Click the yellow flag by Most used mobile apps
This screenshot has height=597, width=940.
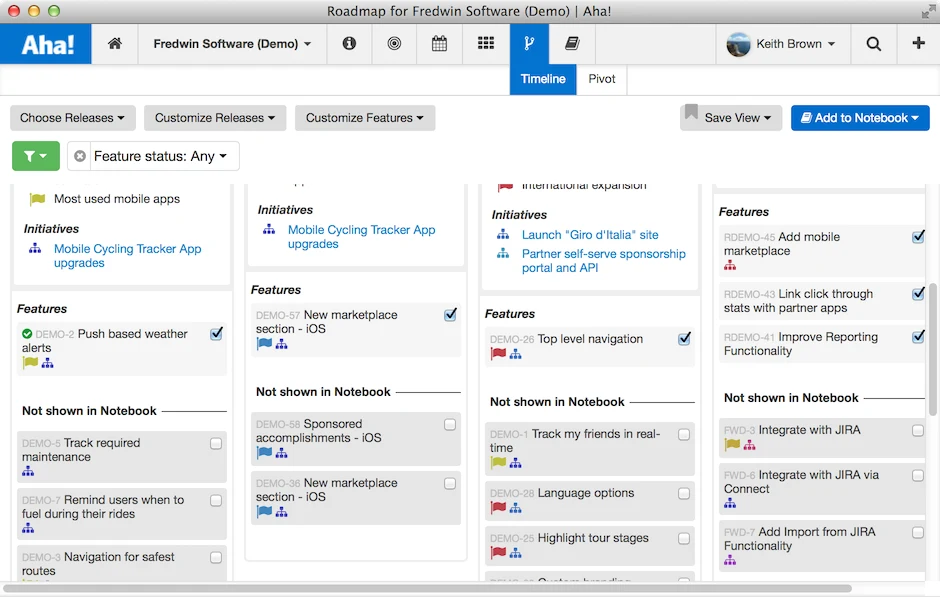(37, 199)
